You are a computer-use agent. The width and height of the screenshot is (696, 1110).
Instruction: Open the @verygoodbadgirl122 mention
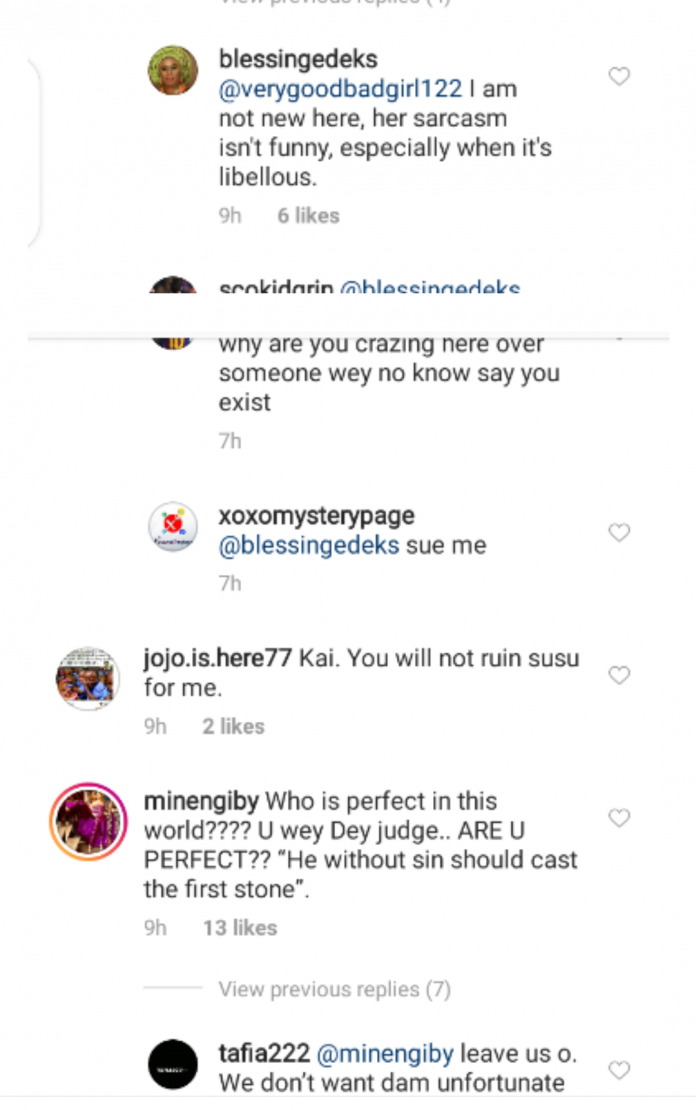click(341, 89)
